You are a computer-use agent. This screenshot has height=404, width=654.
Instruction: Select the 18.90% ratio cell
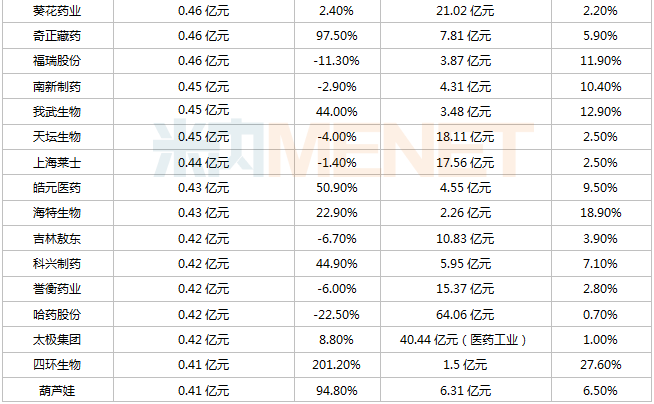[x=601, y=213]
